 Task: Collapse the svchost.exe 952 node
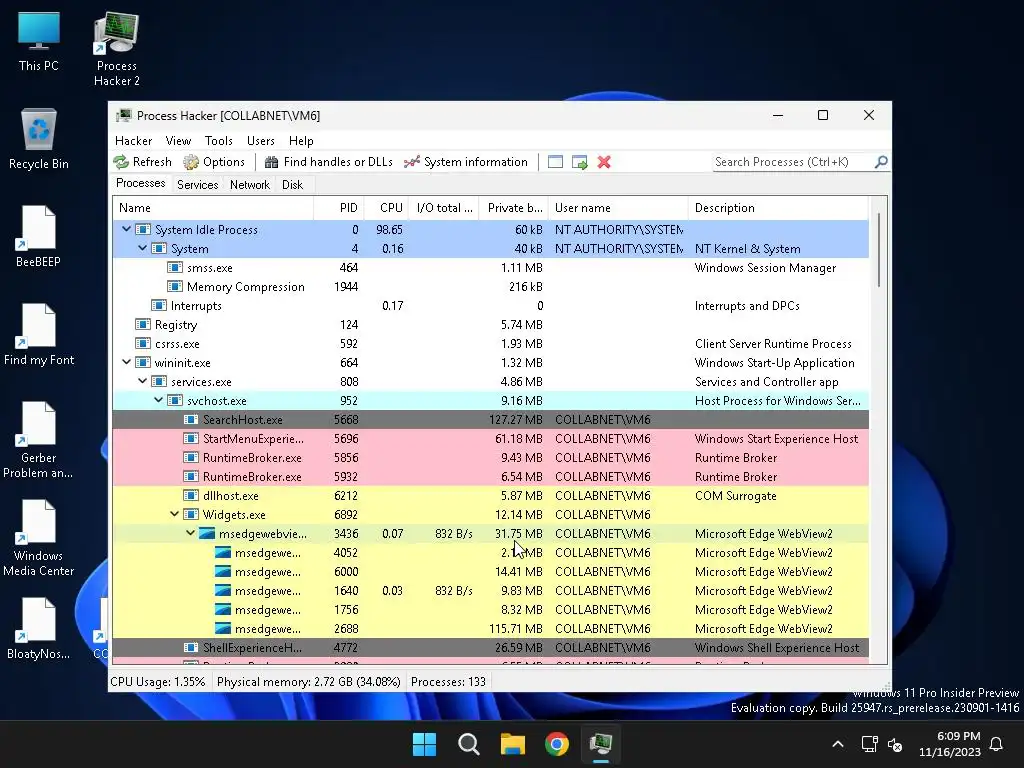click(159, 400)
